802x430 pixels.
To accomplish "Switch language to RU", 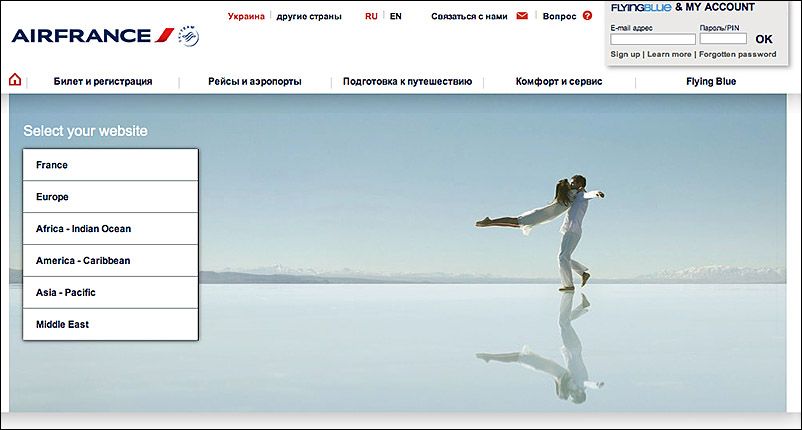I will pyautogui.click(x=371, y=16).
